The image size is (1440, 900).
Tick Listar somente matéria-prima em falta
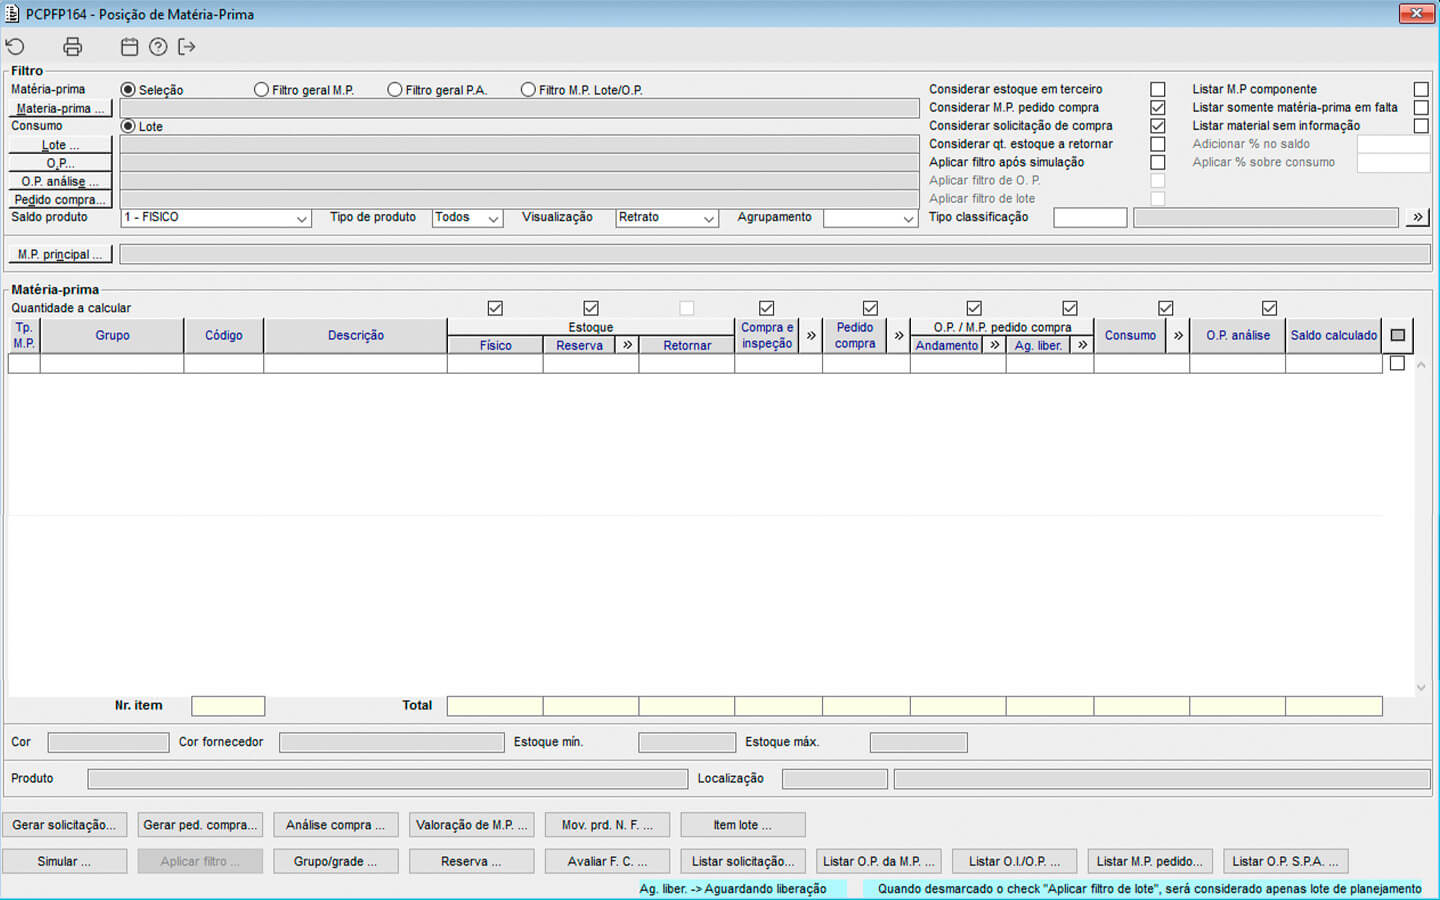point(1420,107)
